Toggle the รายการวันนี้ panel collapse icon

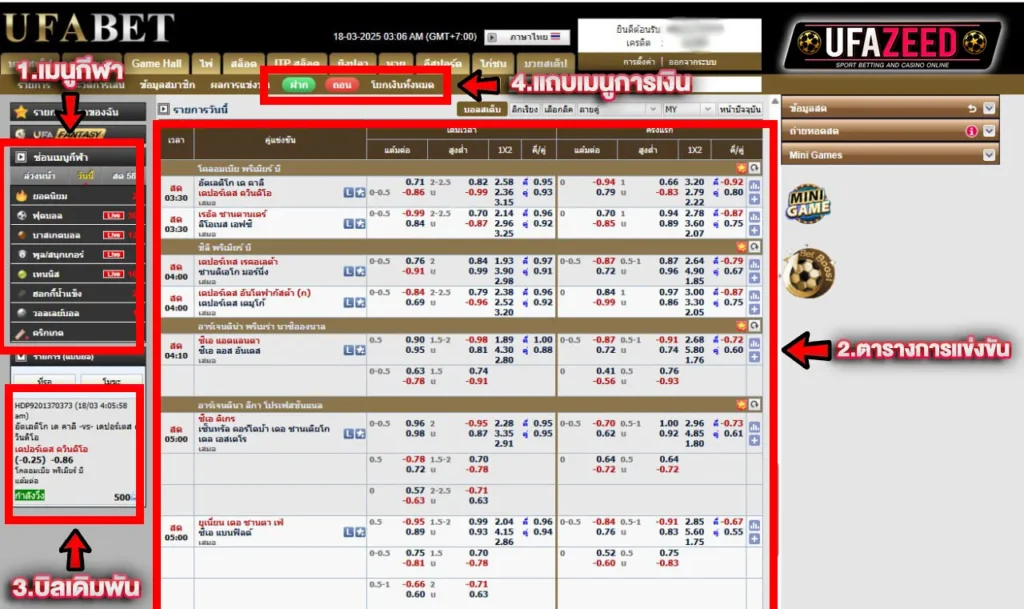[x=164, y=109]
